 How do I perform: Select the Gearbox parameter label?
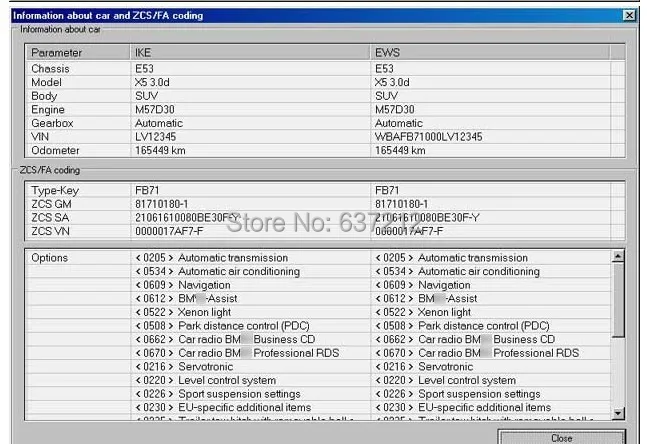click(52, 123)
